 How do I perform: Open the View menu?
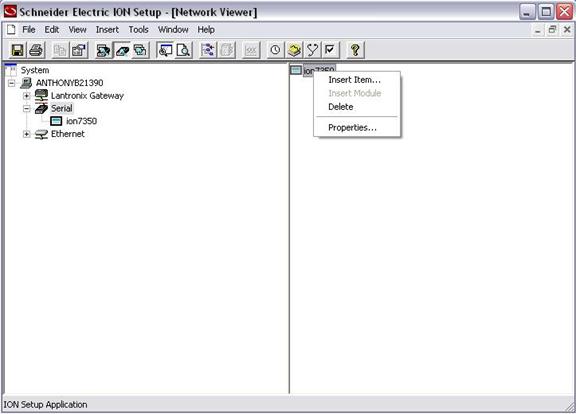click(78, 30)
